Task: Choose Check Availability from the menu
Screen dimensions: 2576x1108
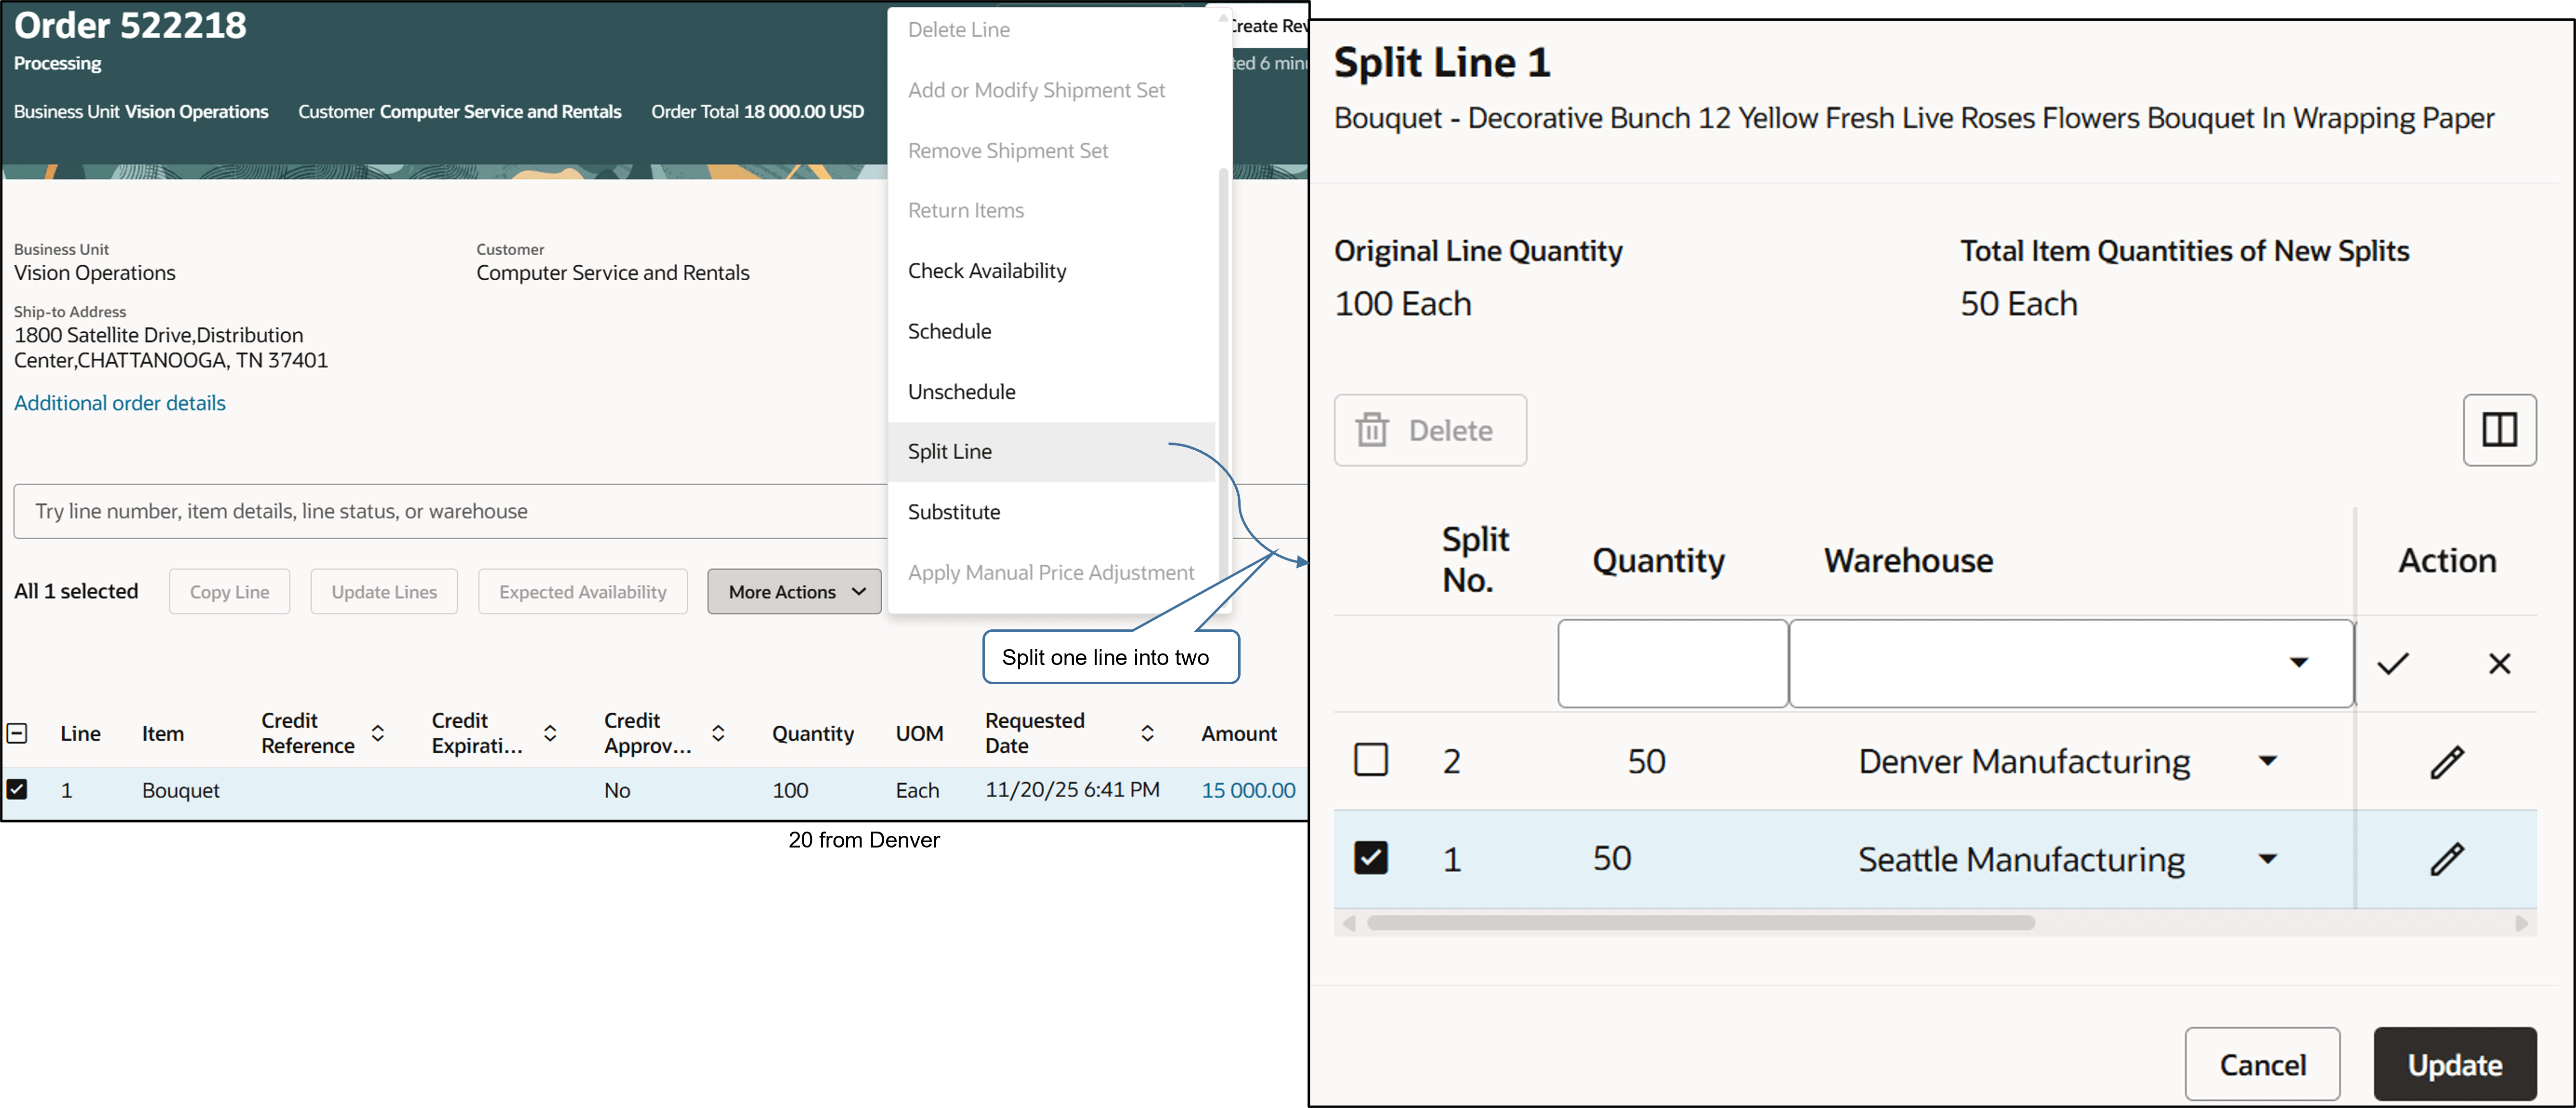Action: (986, 270)
